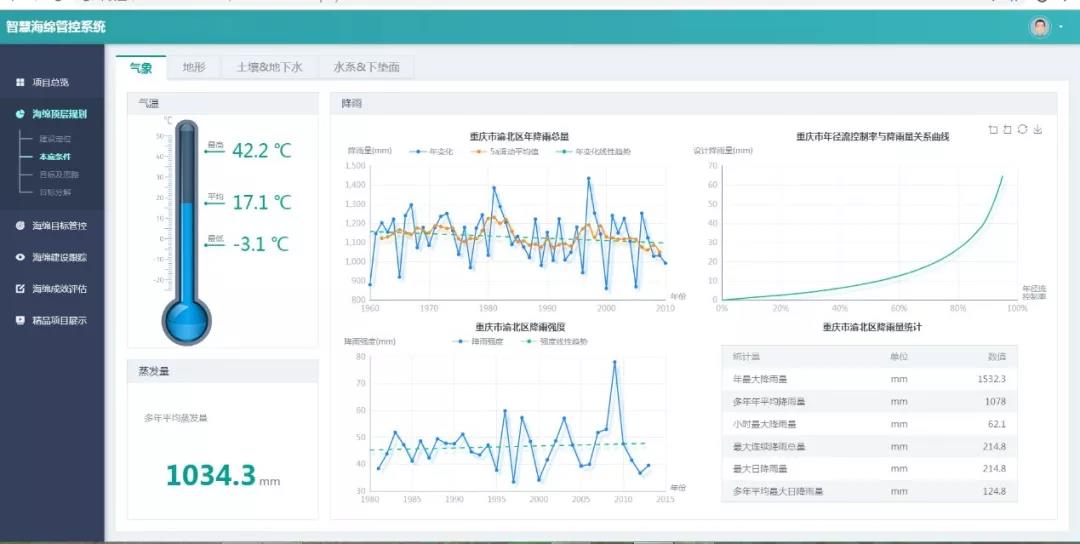Click the end point of the runoff control curve
1080x544 pixels.
[x=1002, y=177]
